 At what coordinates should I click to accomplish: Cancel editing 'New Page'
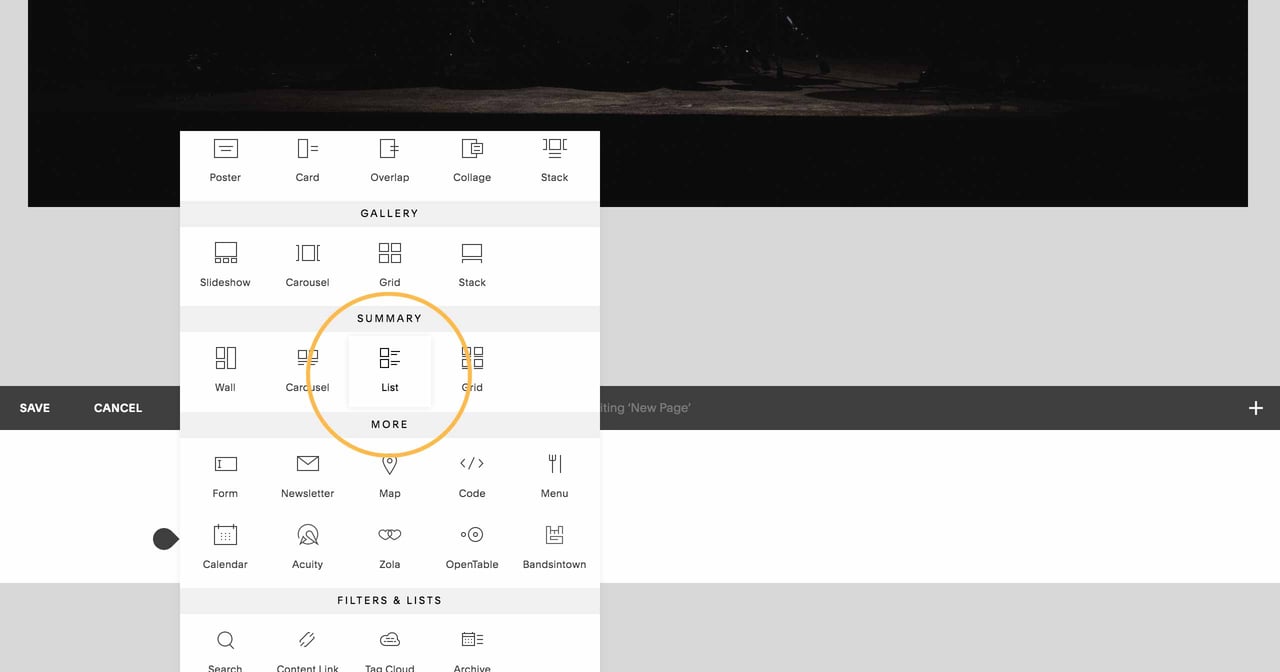117,408
